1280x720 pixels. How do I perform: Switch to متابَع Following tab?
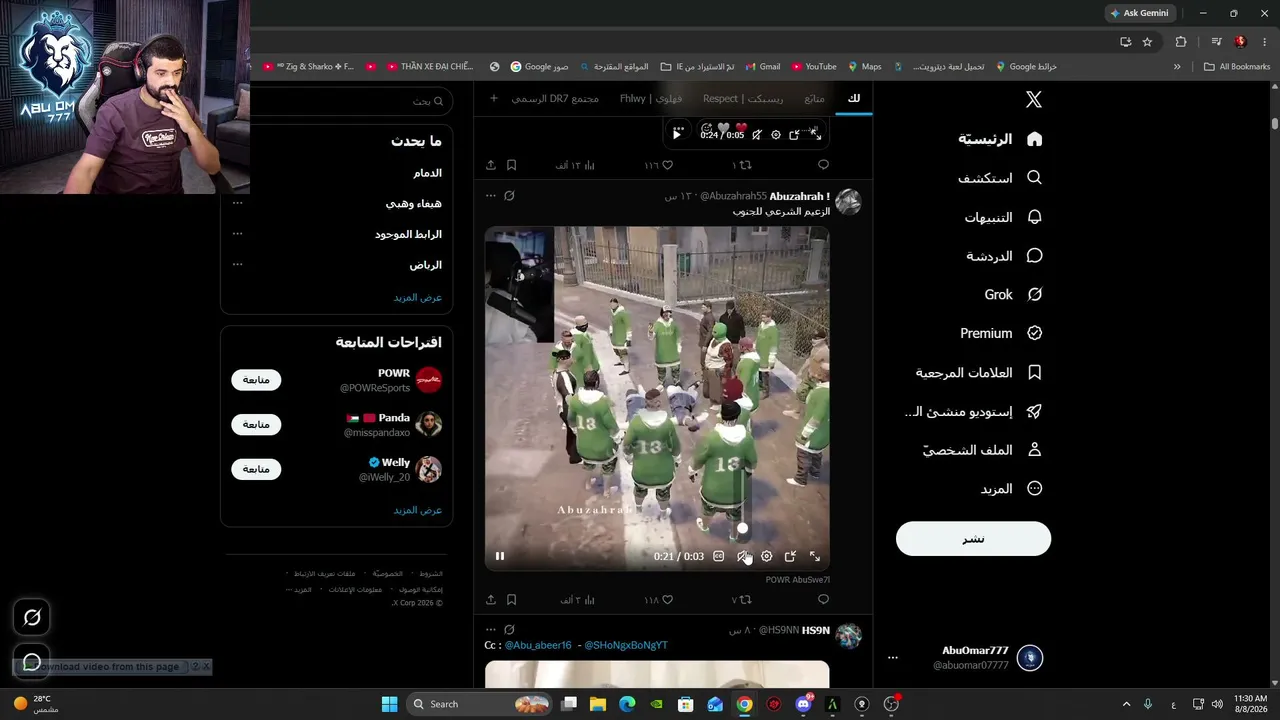814,98
